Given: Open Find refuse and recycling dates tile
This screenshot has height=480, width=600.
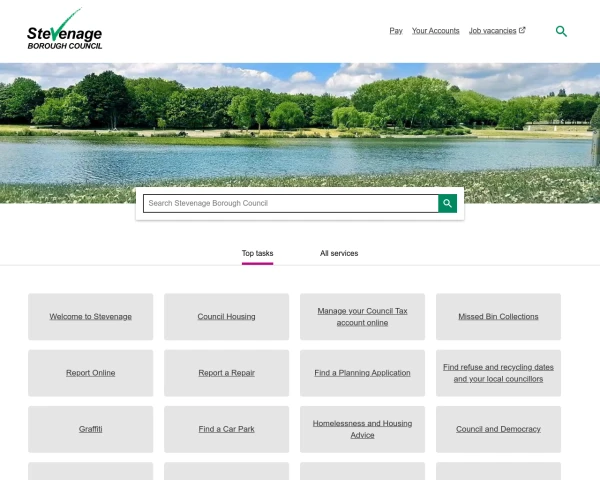Looking at the screenshot, I should pyautogui.click(x=498, y=373).
